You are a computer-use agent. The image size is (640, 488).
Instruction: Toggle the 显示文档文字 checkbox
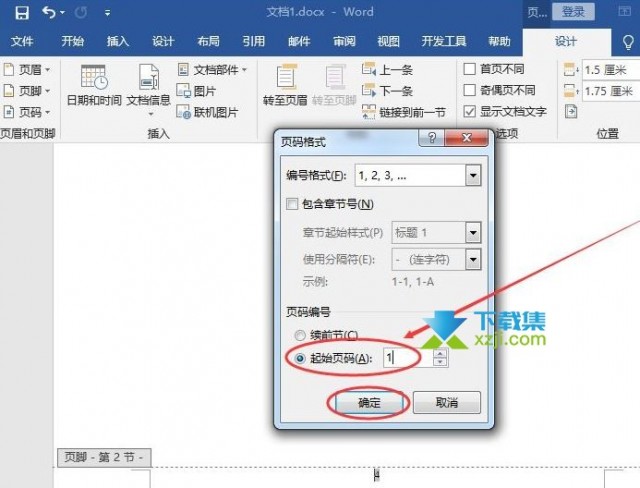point(469,111)
